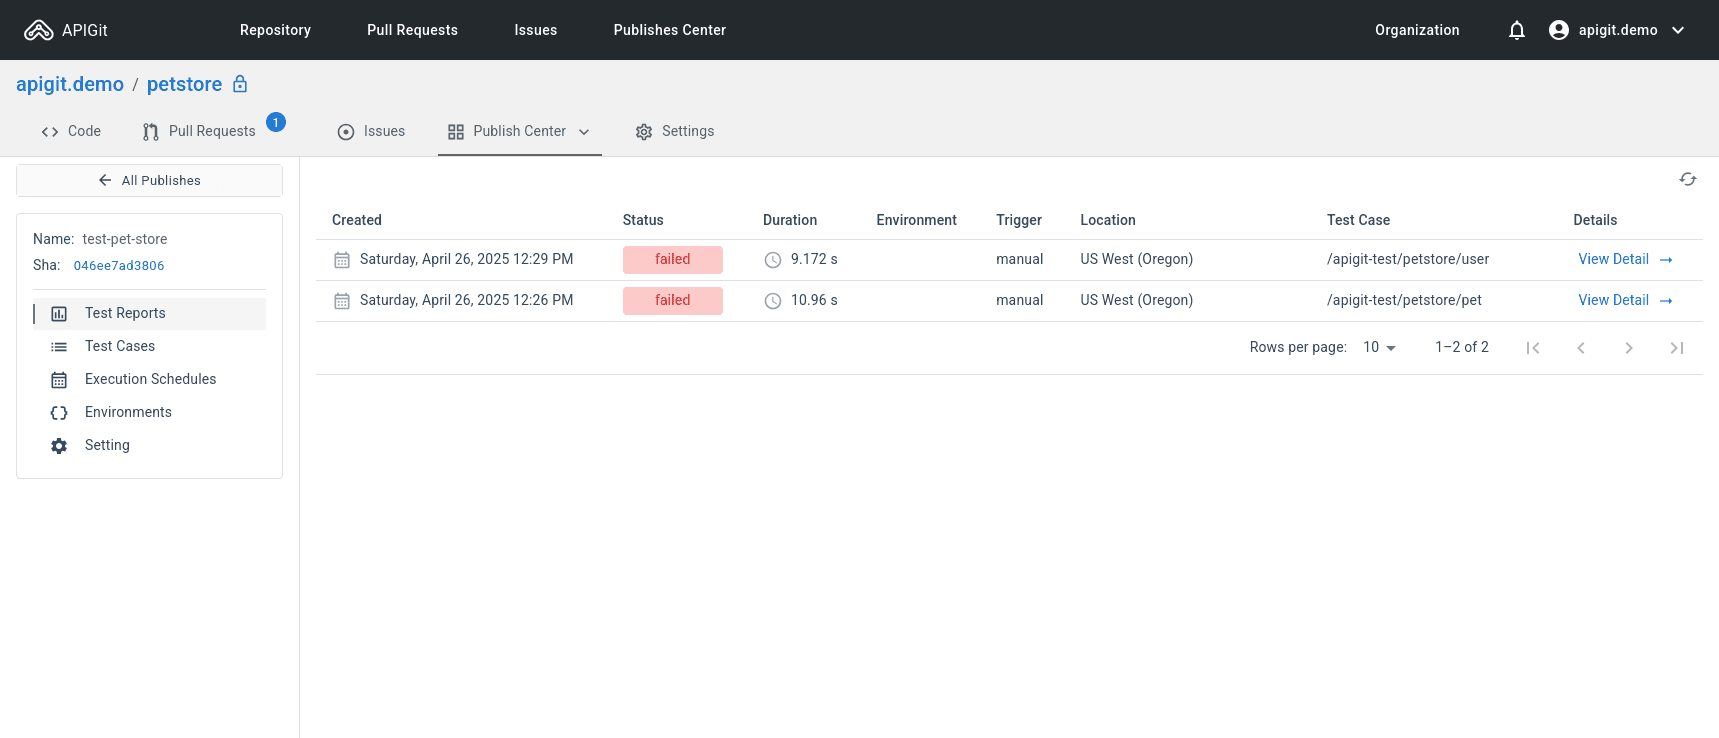The height and width of the screenshot is (738, 1719).
Task: Select Environments in sidebar
Action: click(150, 412)
